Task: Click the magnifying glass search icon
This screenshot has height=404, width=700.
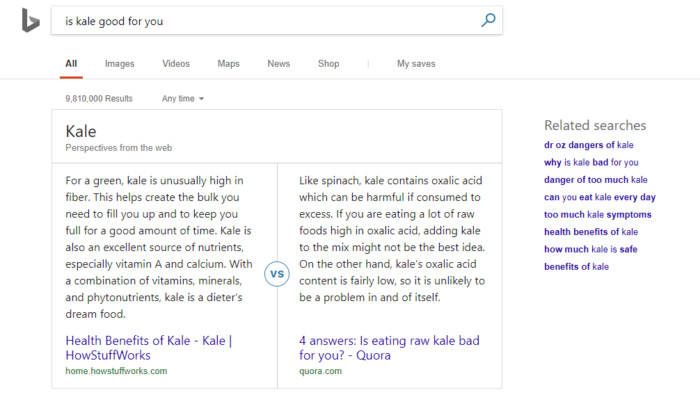Action: [x=488, y=20]
